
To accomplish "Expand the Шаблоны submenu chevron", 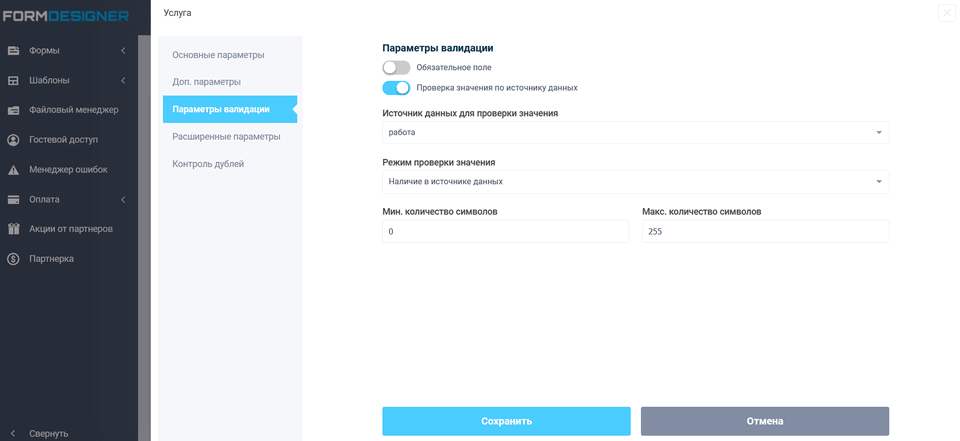I will coord(123,80).
